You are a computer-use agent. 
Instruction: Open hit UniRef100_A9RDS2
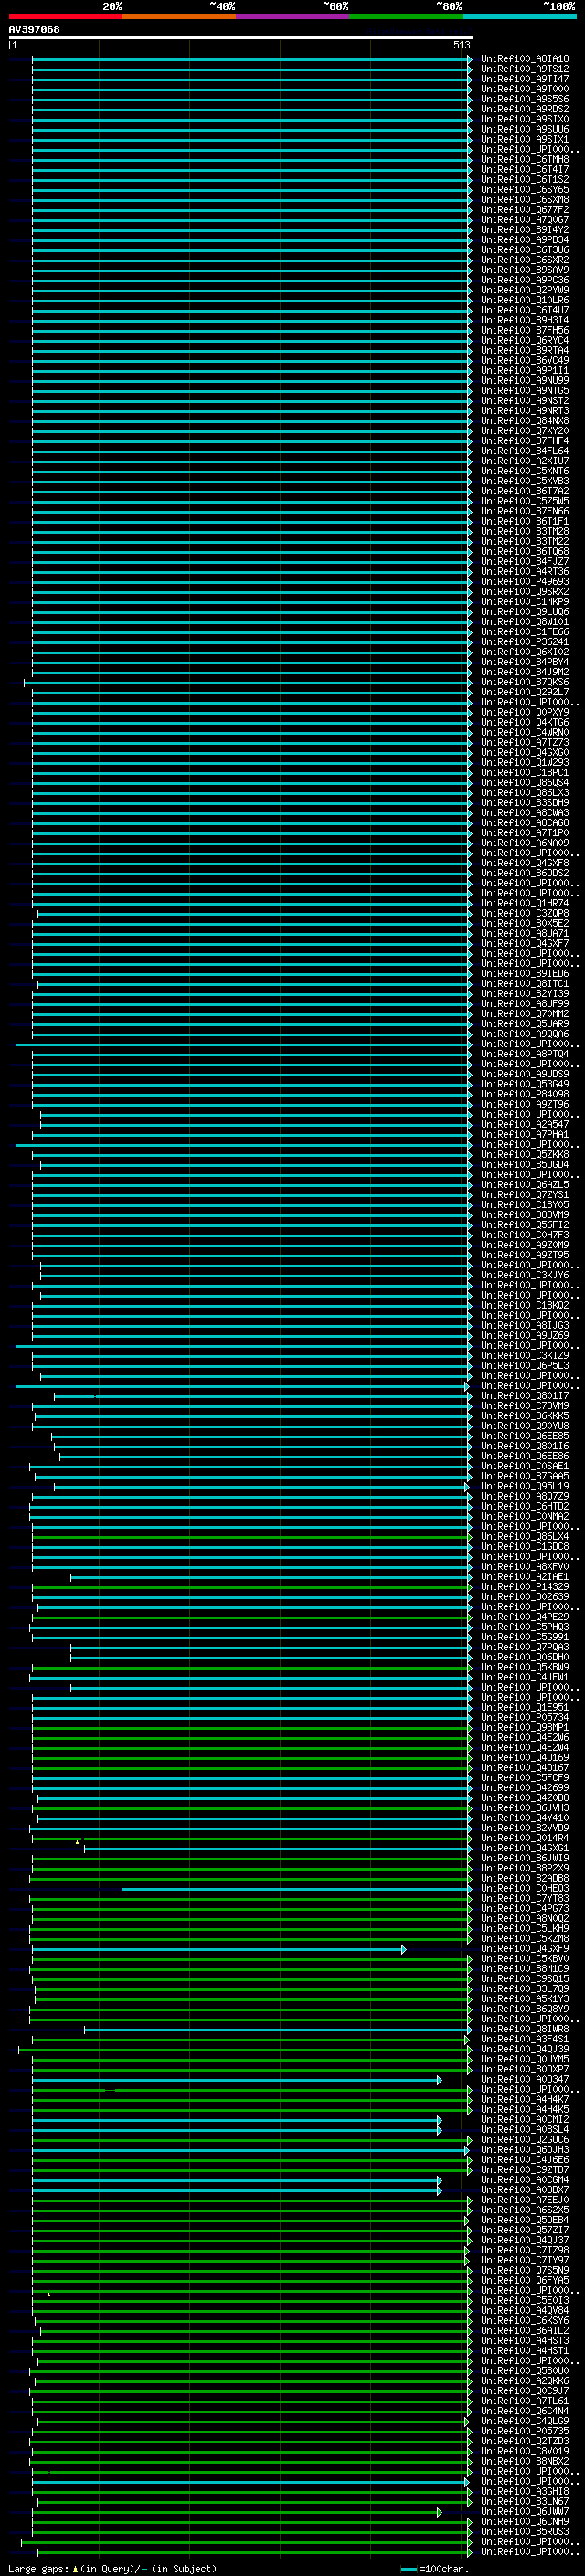click(525, 109)
